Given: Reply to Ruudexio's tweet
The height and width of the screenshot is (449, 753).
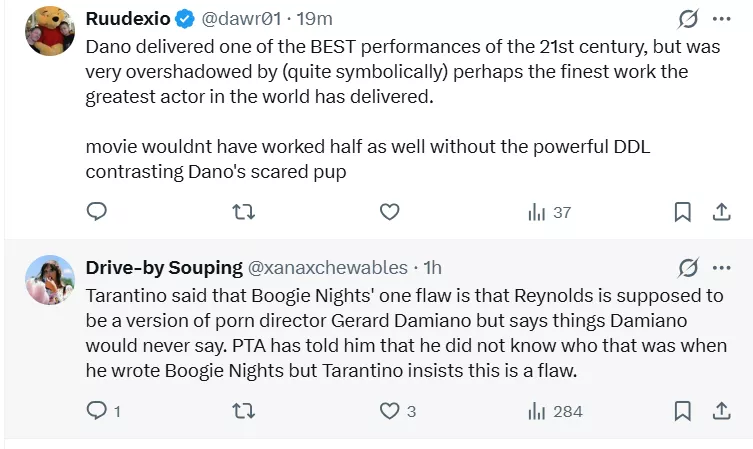Looking at the screenshot, I should point(97,212).
